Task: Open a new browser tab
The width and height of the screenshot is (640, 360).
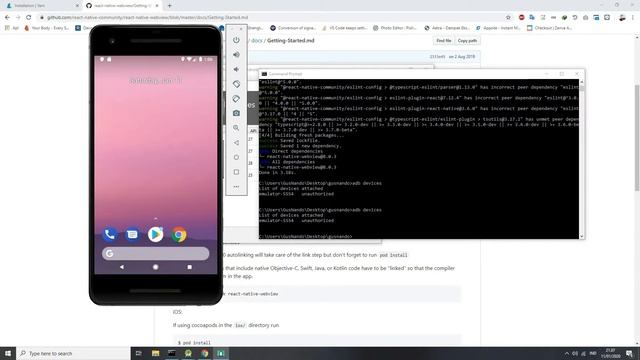Action: [x=169, y=6]
